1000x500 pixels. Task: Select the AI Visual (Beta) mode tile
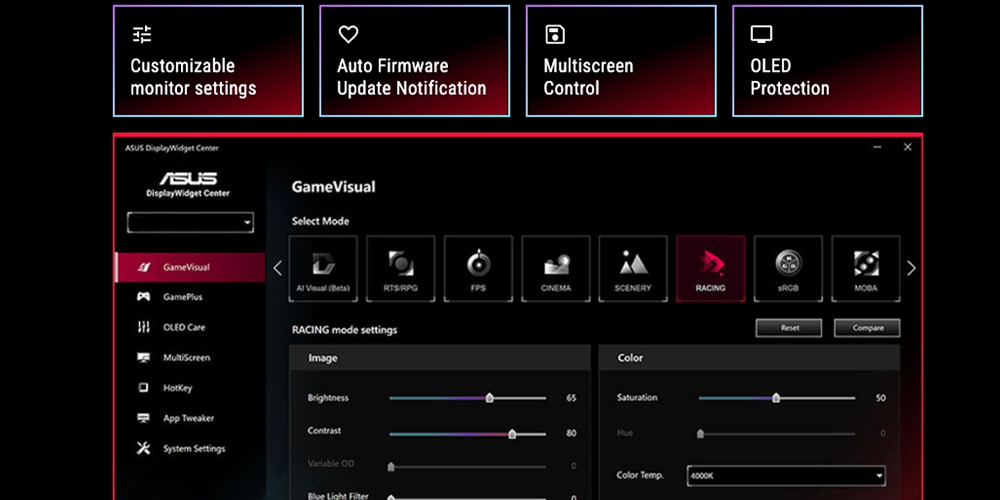click(x=323, y=268)
